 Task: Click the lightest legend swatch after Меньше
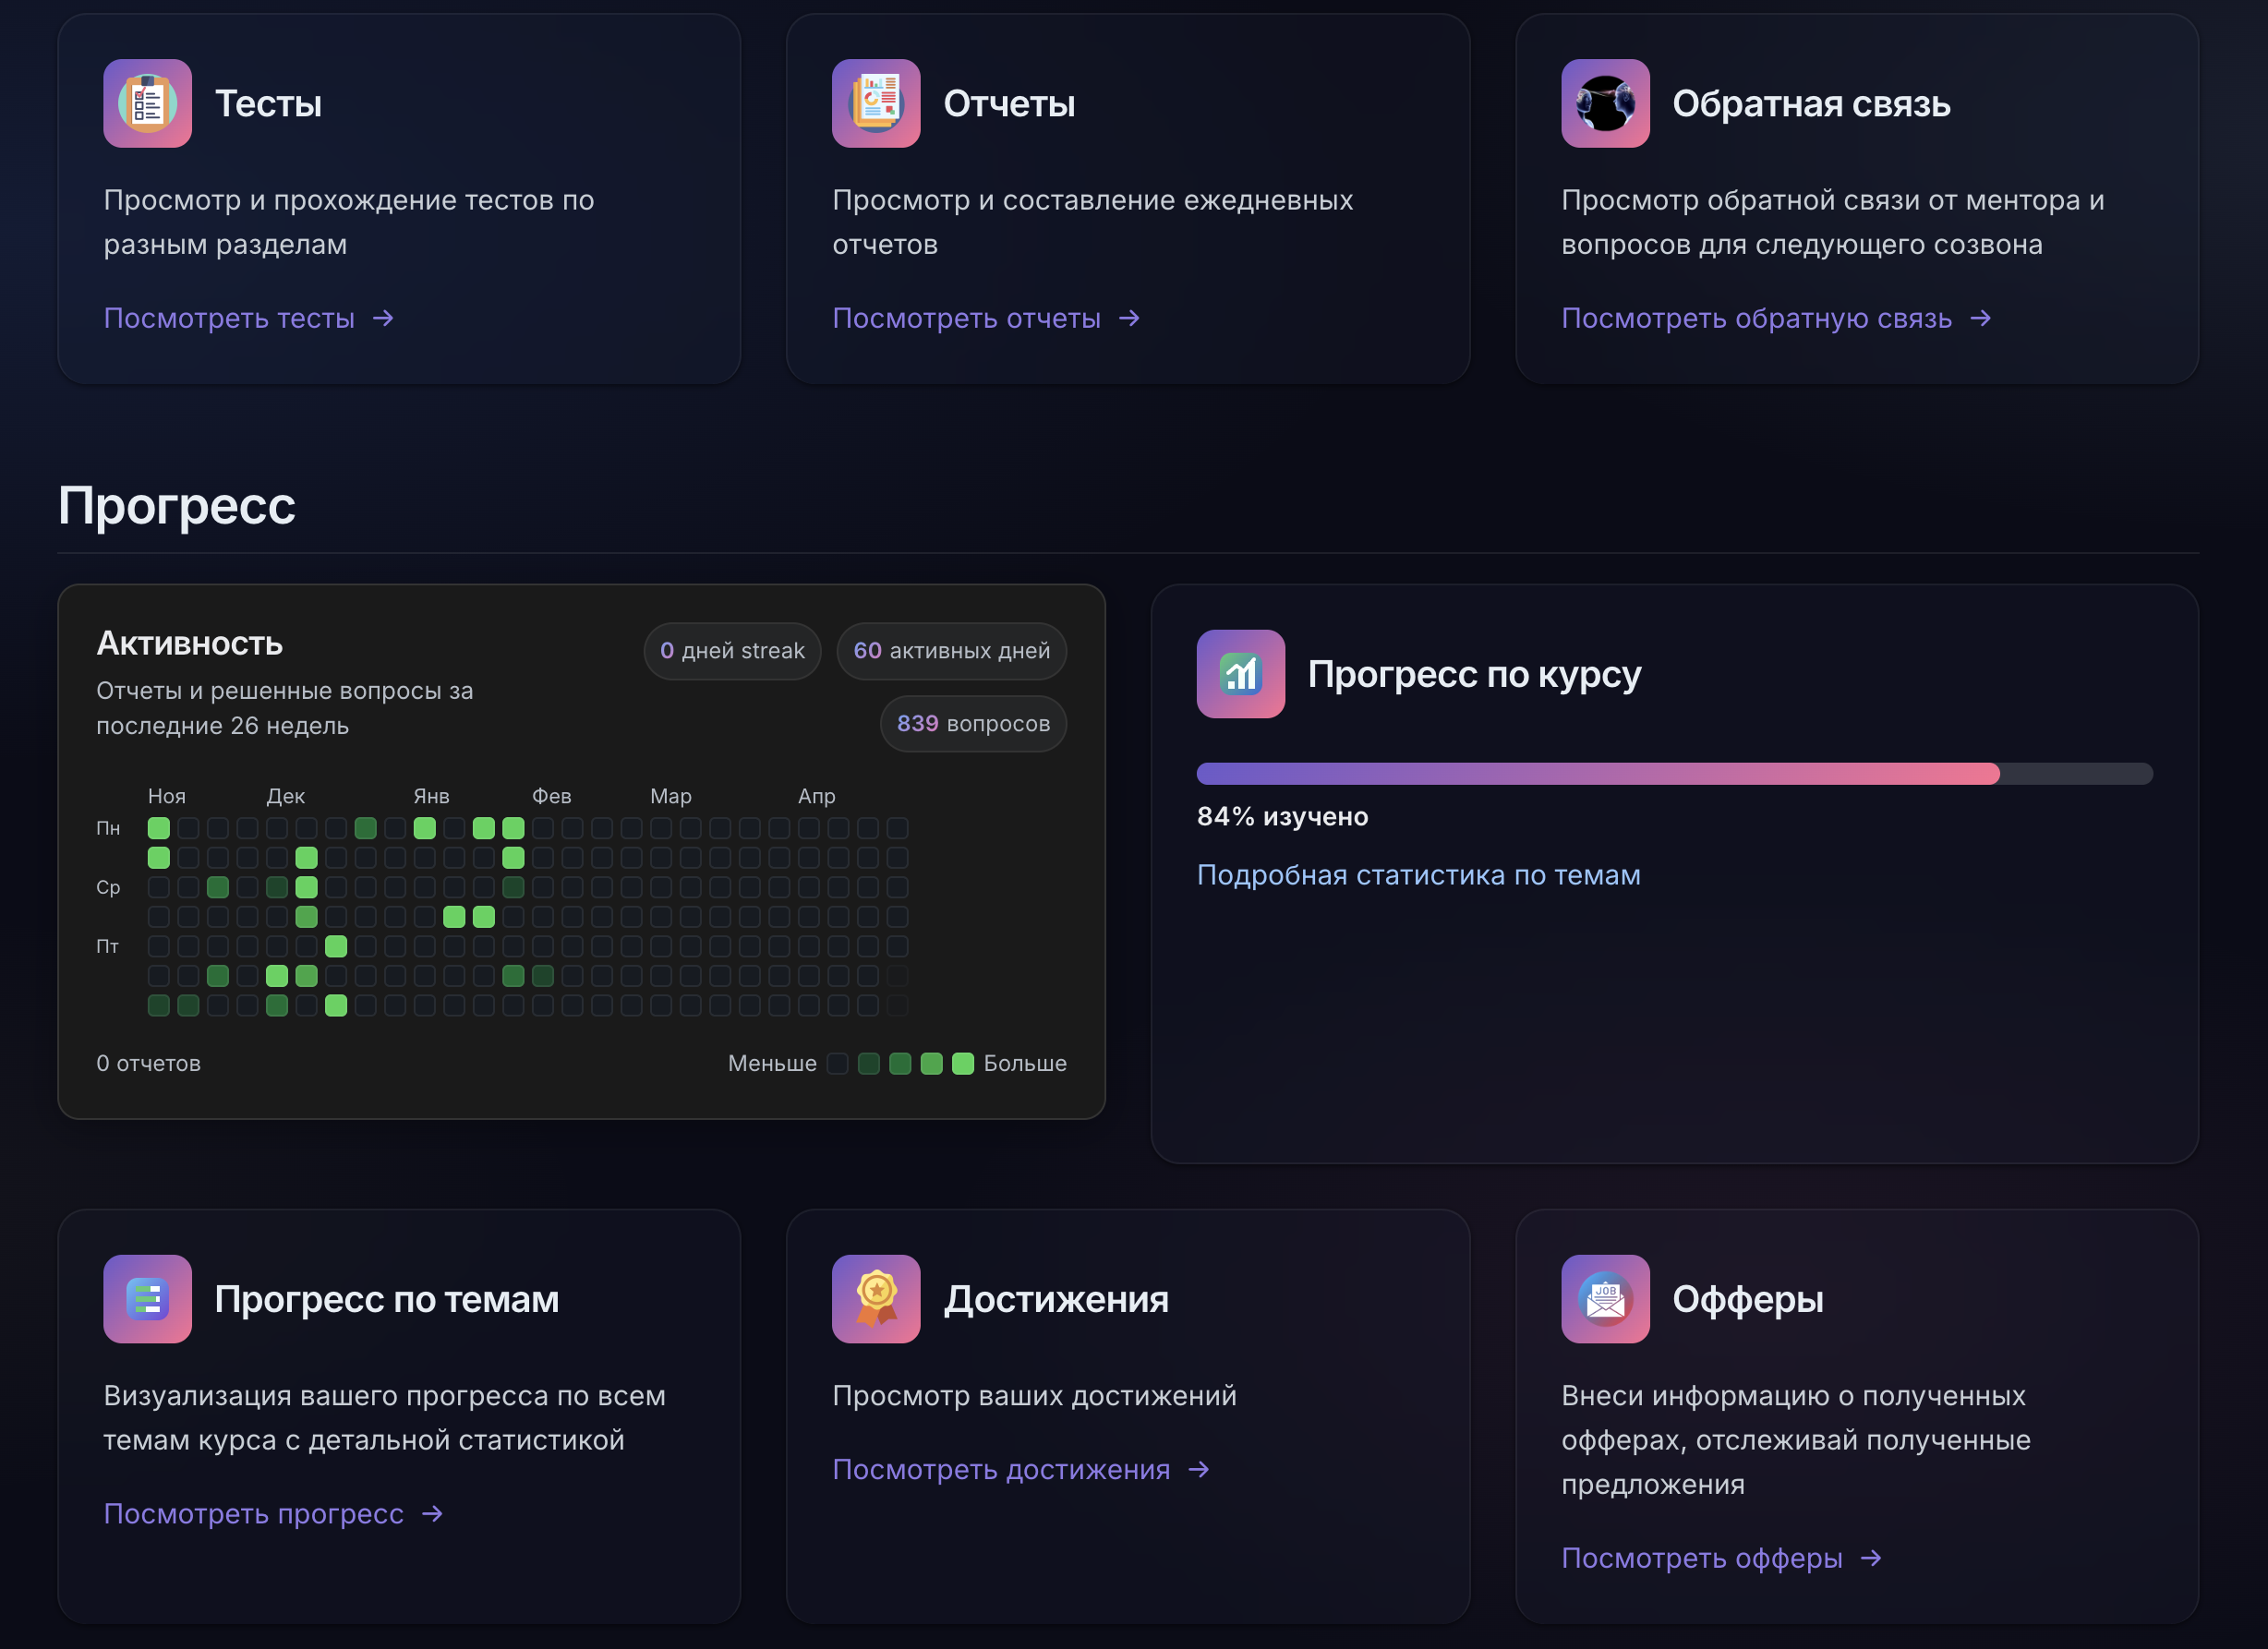(838, 1064)
